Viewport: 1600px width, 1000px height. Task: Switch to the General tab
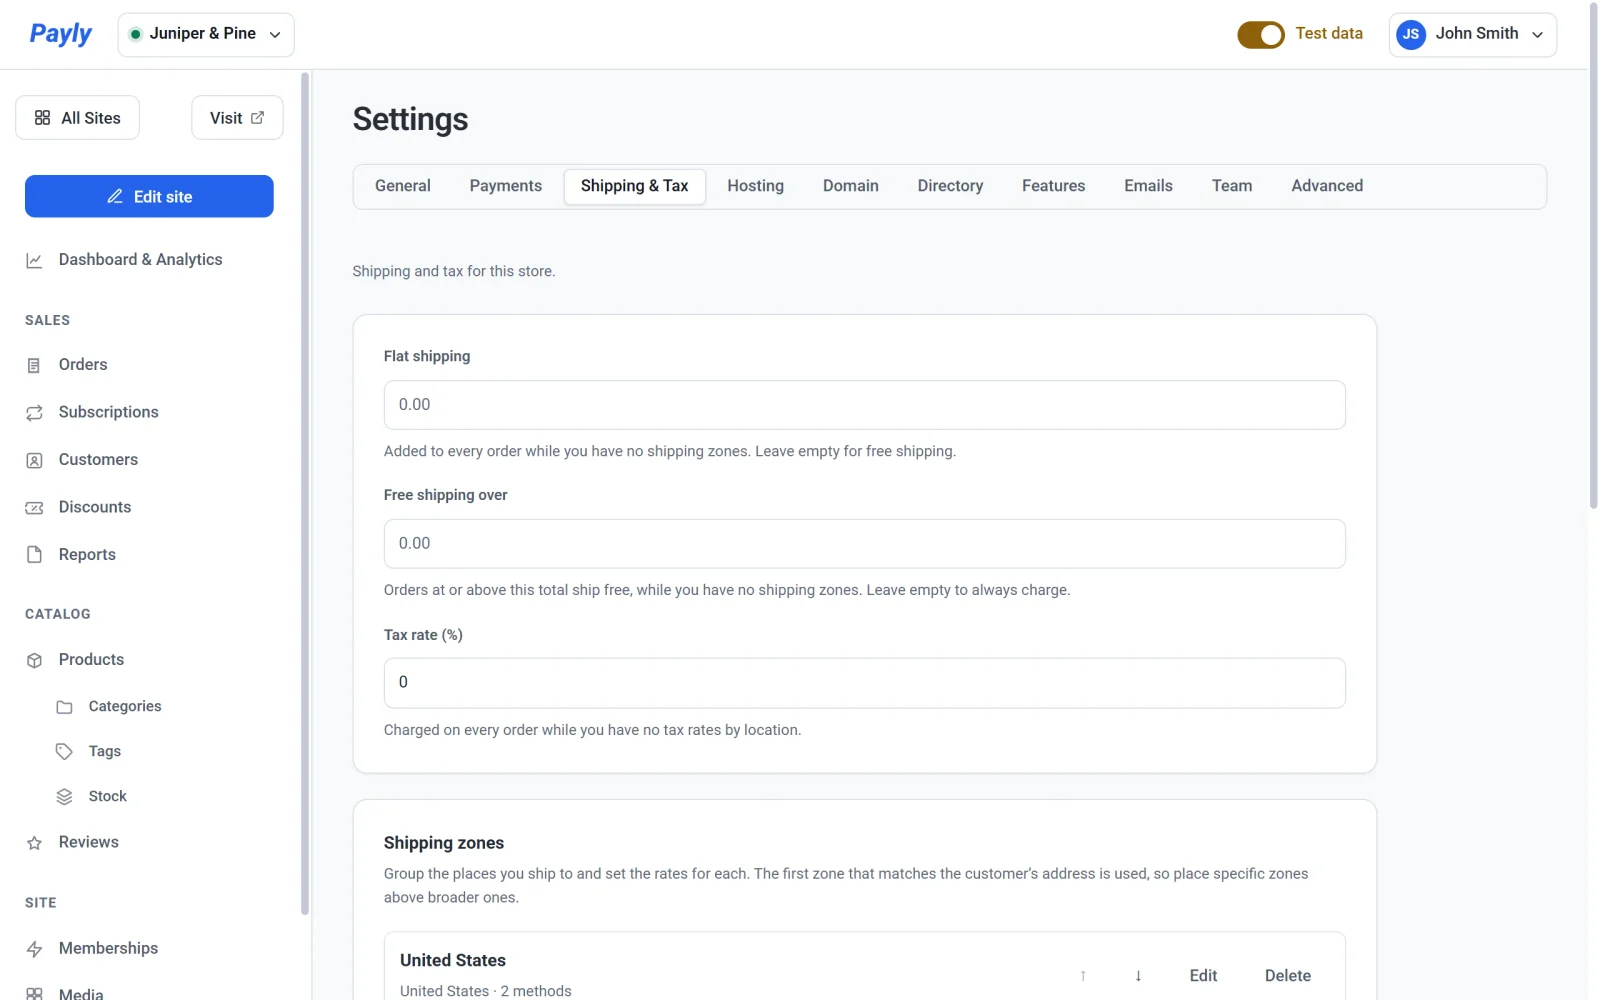point(402,186)
